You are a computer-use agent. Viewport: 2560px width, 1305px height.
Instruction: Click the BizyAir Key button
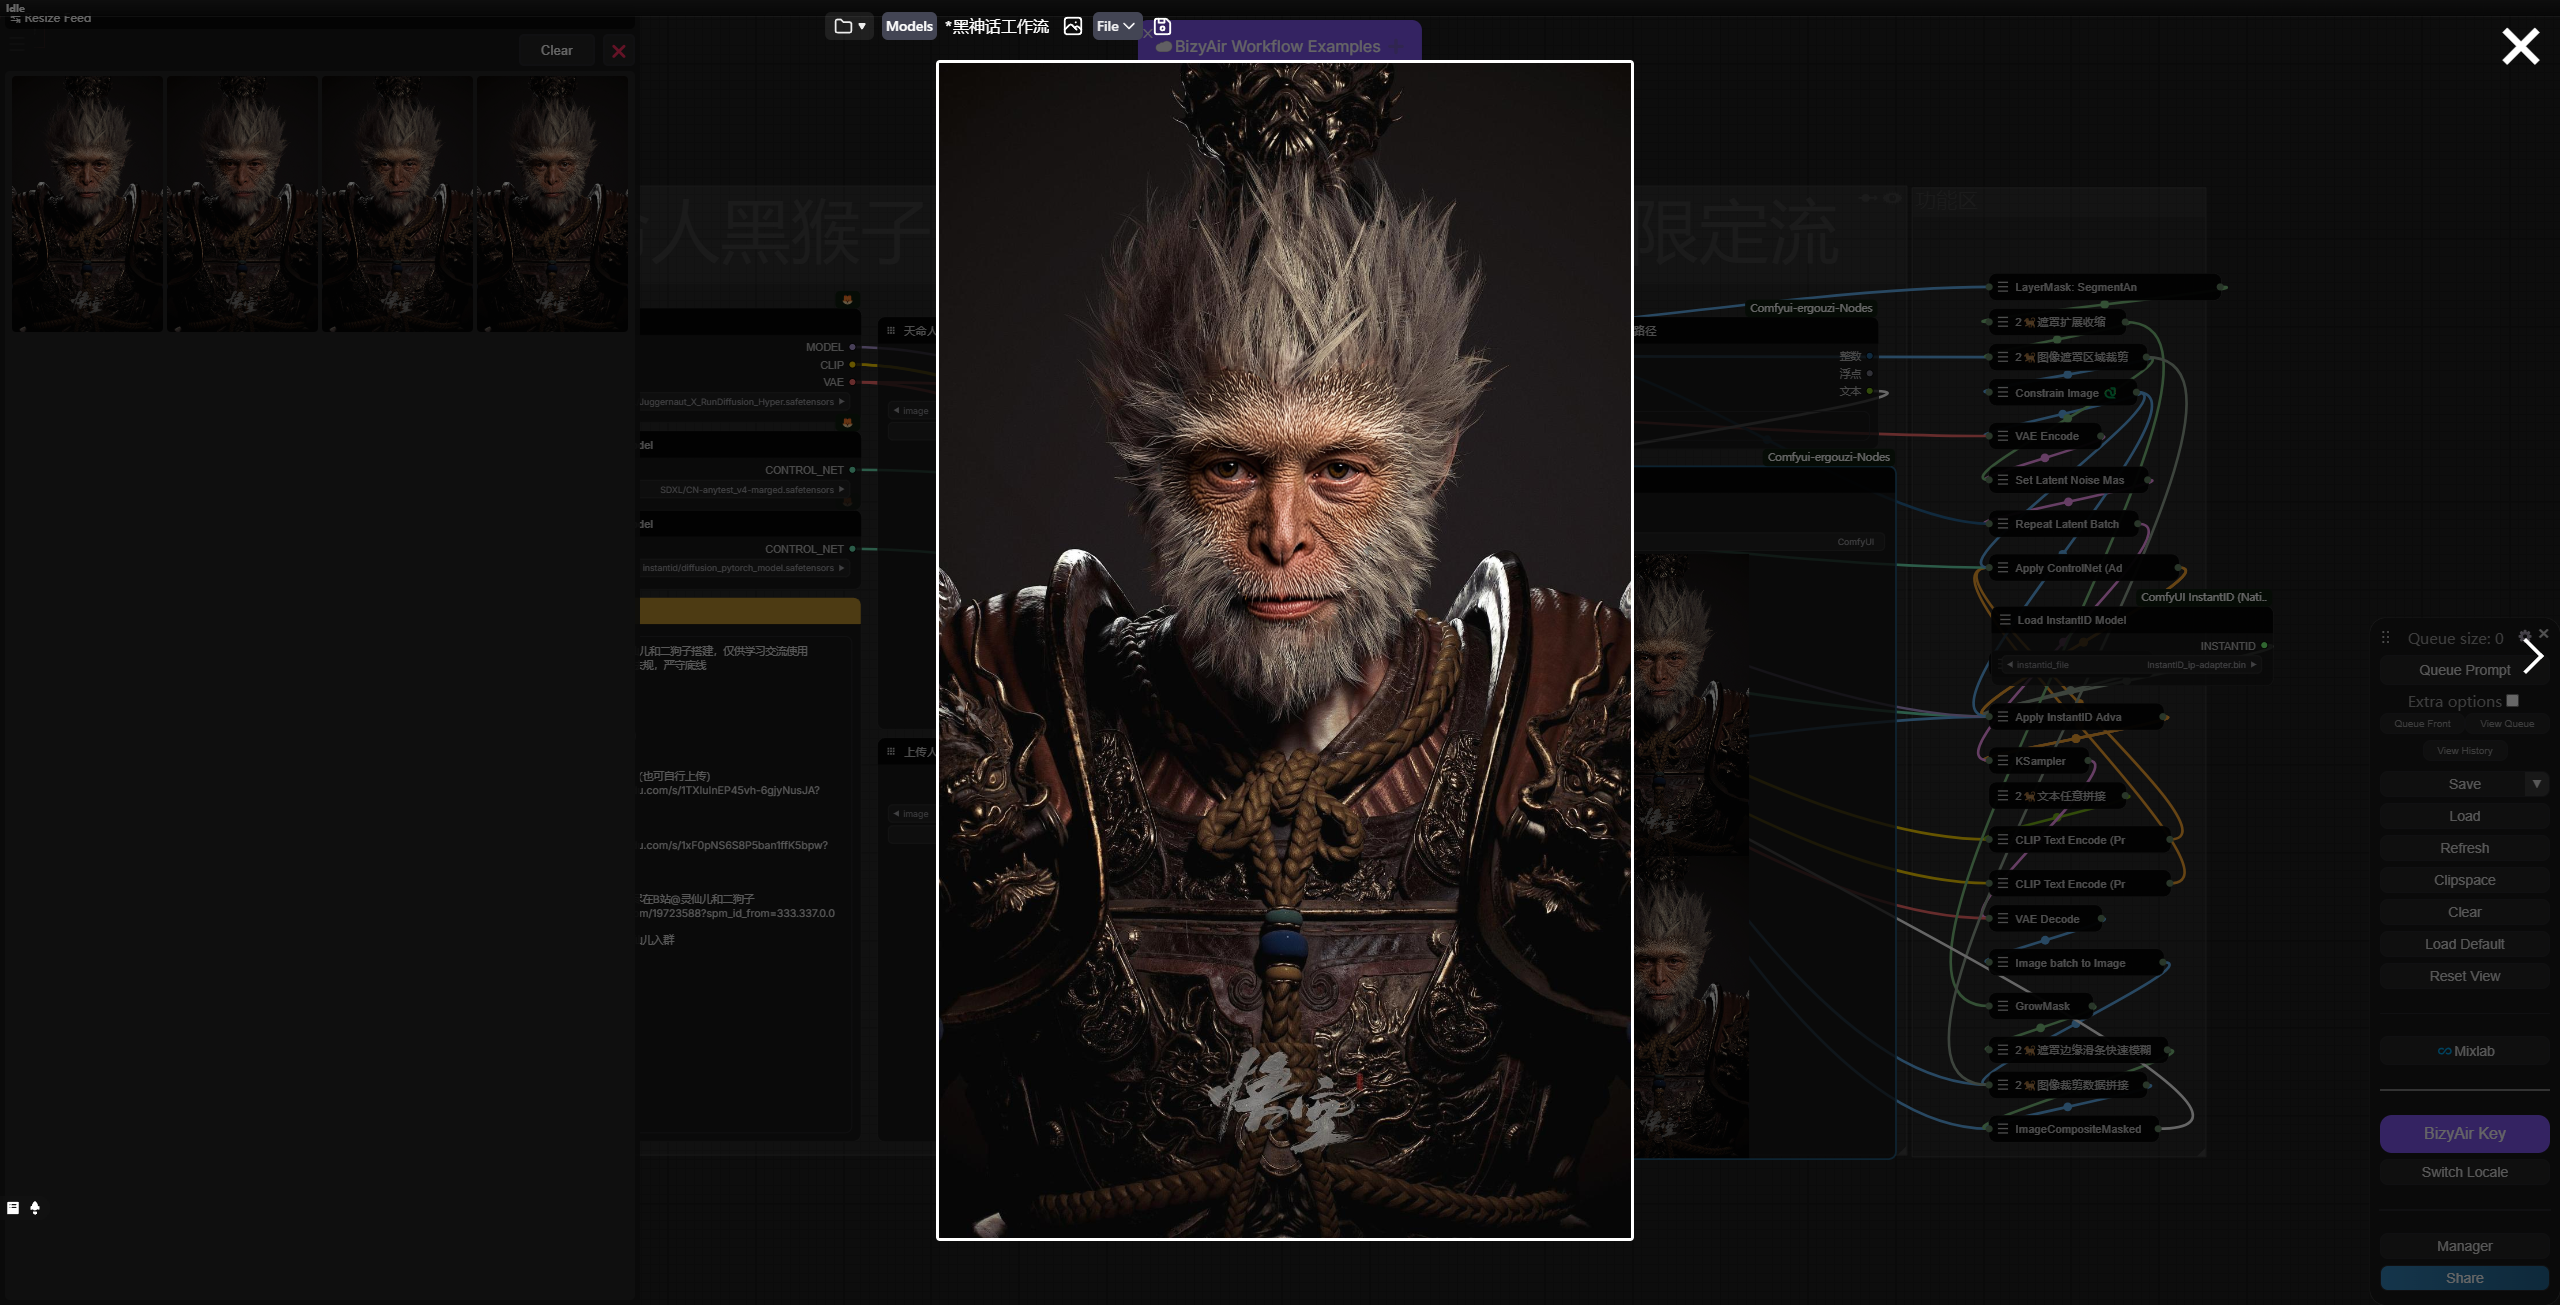tap(2464, 1133)
